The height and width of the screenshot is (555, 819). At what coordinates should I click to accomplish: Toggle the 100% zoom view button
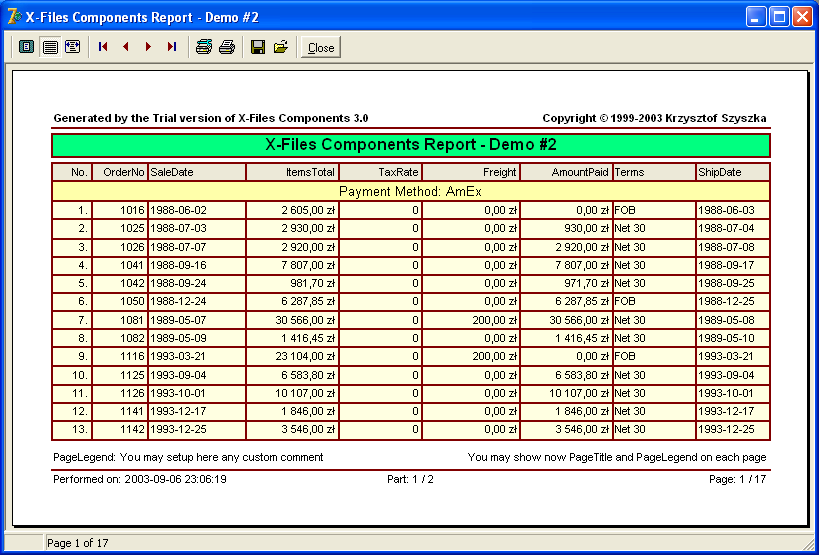tap(49, 47)
